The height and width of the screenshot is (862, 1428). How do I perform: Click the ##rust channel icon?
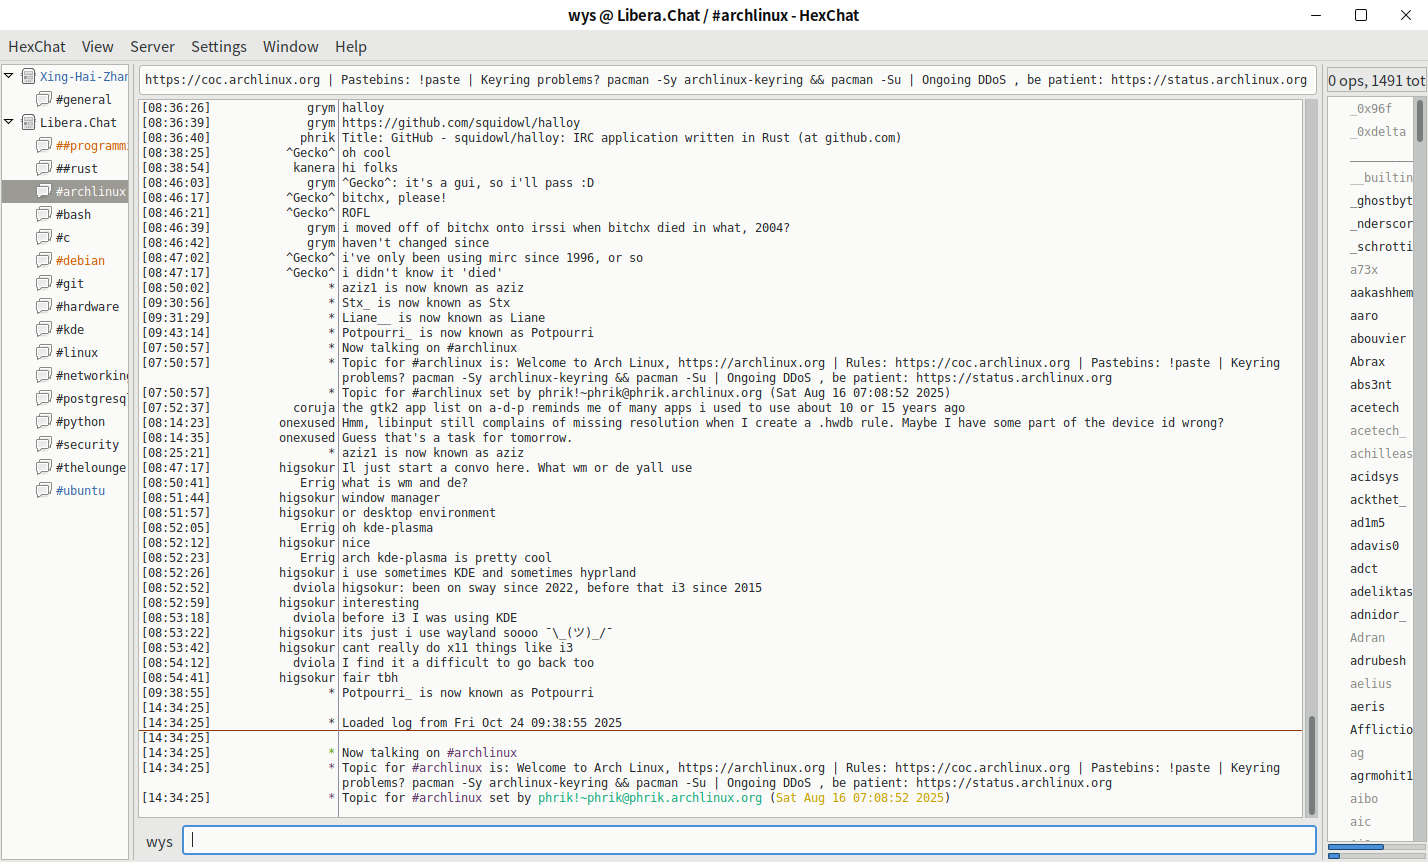[44, 168]
